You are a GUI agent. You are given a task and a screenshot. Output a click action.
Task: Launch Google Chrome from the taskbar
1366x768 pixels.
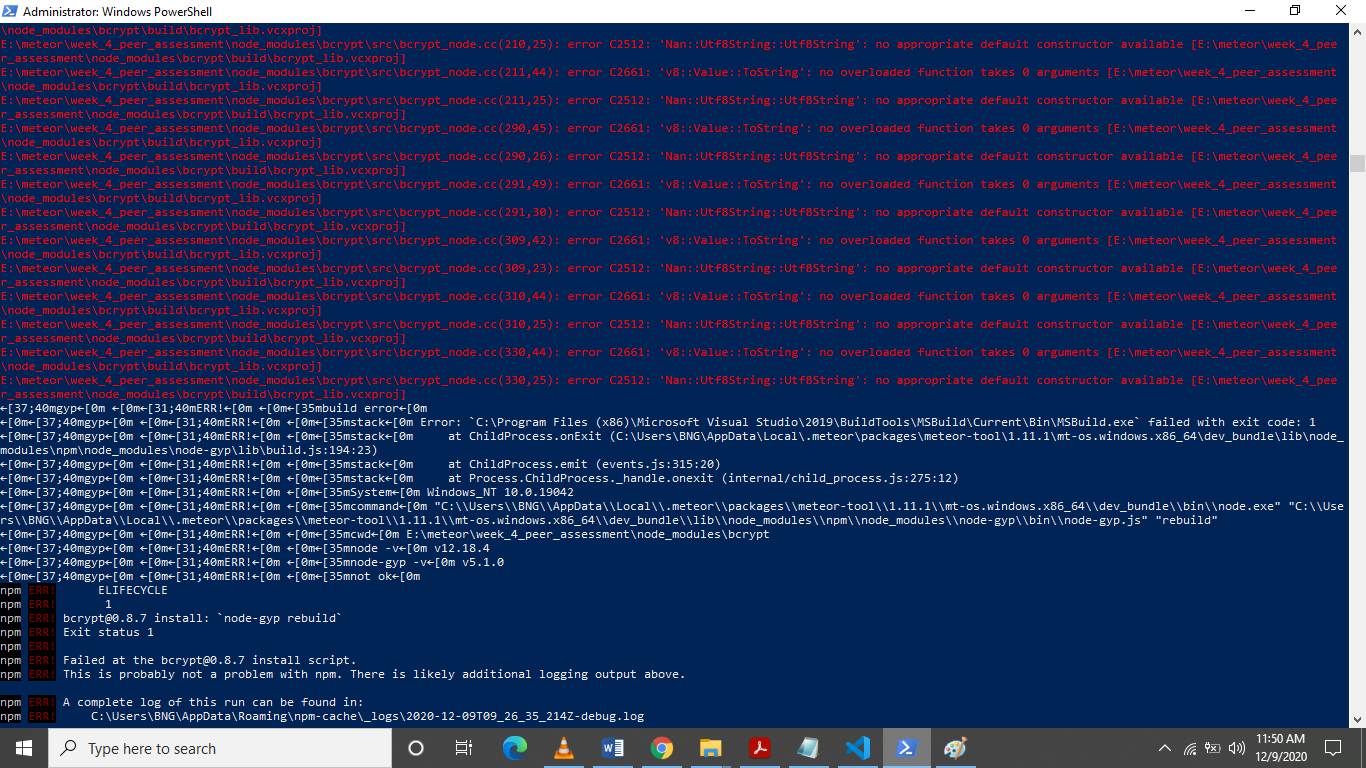[662, 747]
